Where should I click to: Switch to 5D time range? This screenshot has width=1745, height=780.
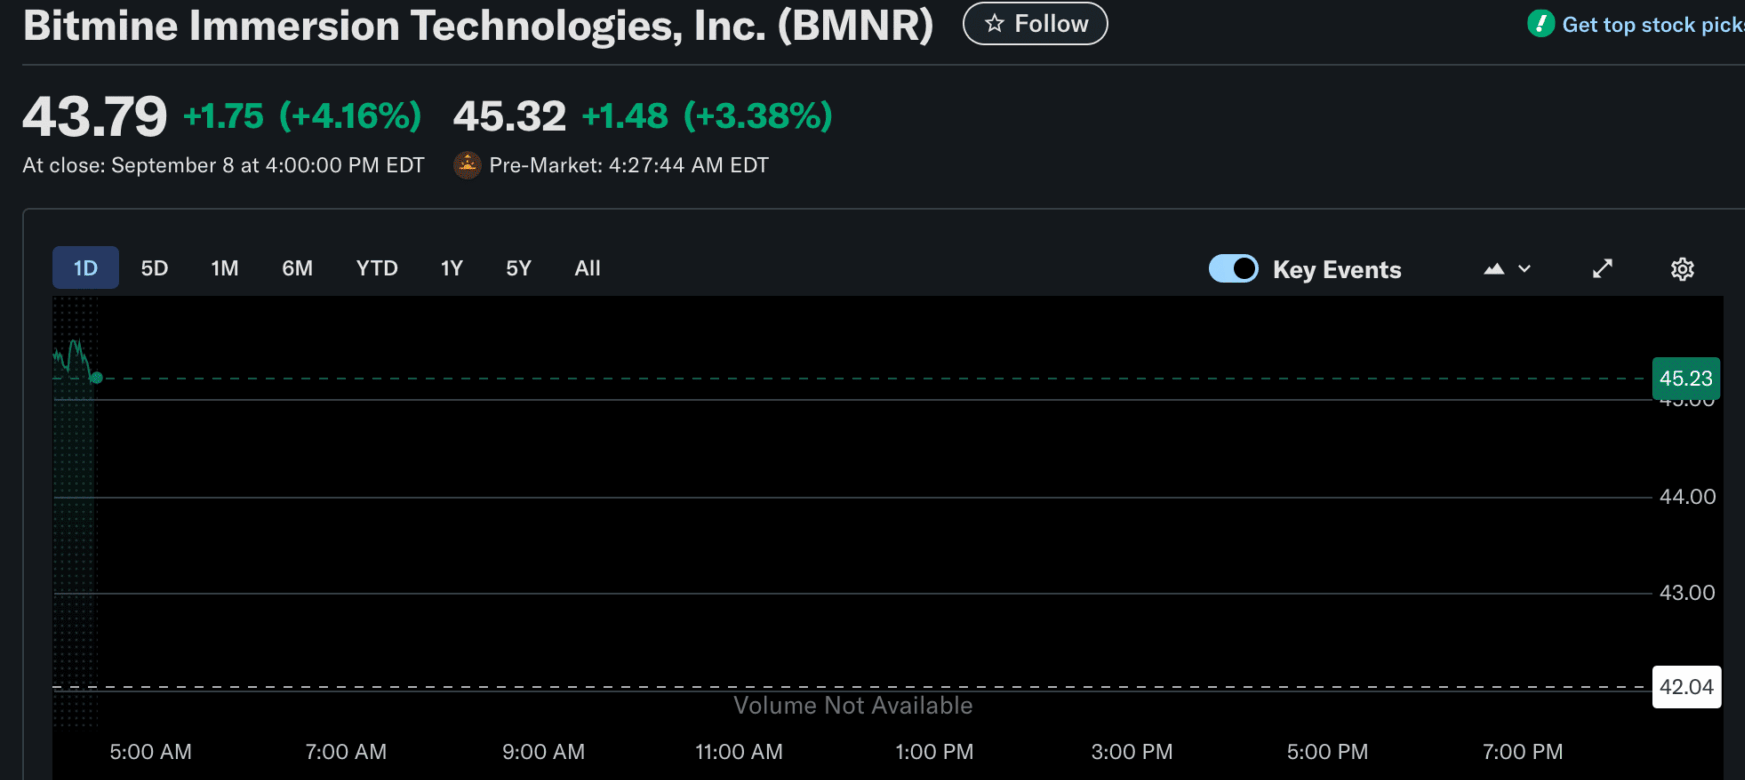tap(154, 268)
